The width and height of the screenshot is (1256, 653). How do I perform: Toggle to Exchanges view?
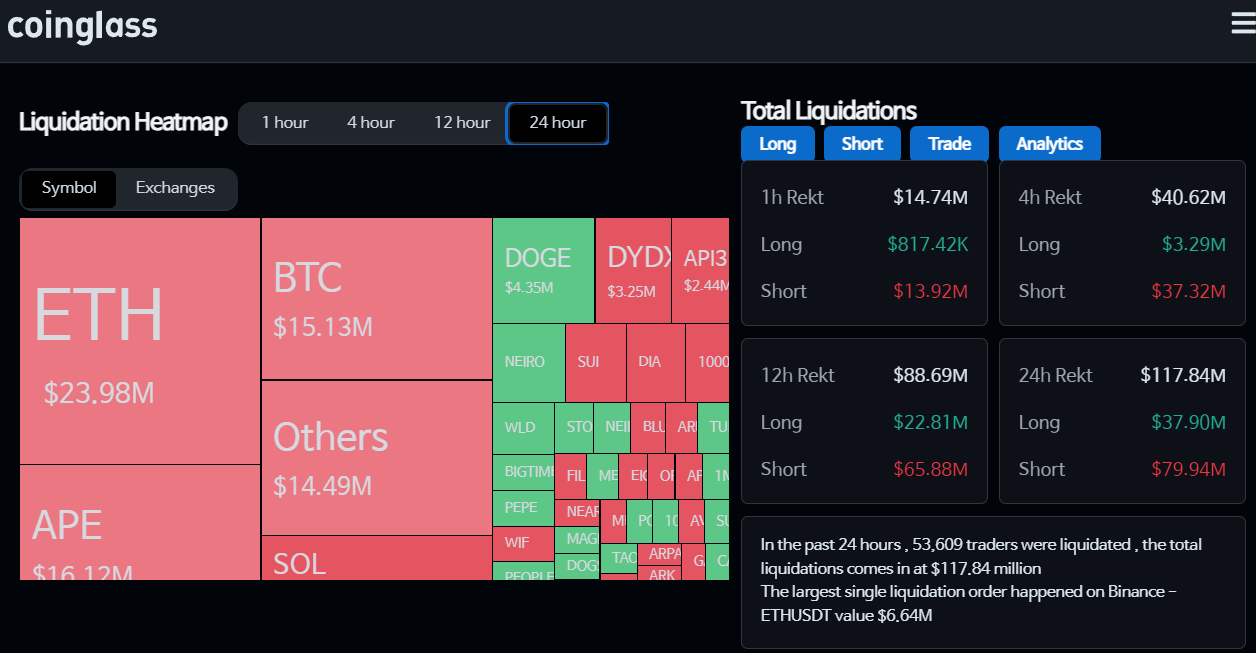pos(175,188)
